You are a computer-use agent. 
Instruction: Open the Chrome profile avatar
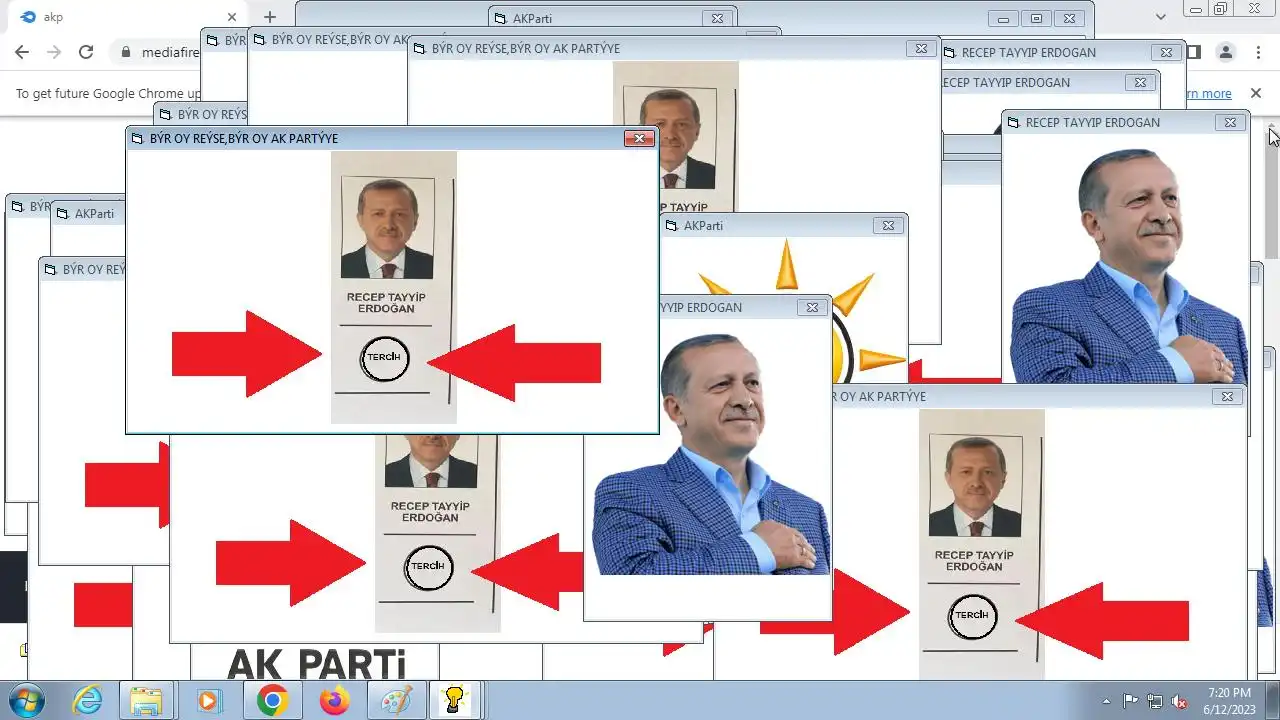[1226, 52]
